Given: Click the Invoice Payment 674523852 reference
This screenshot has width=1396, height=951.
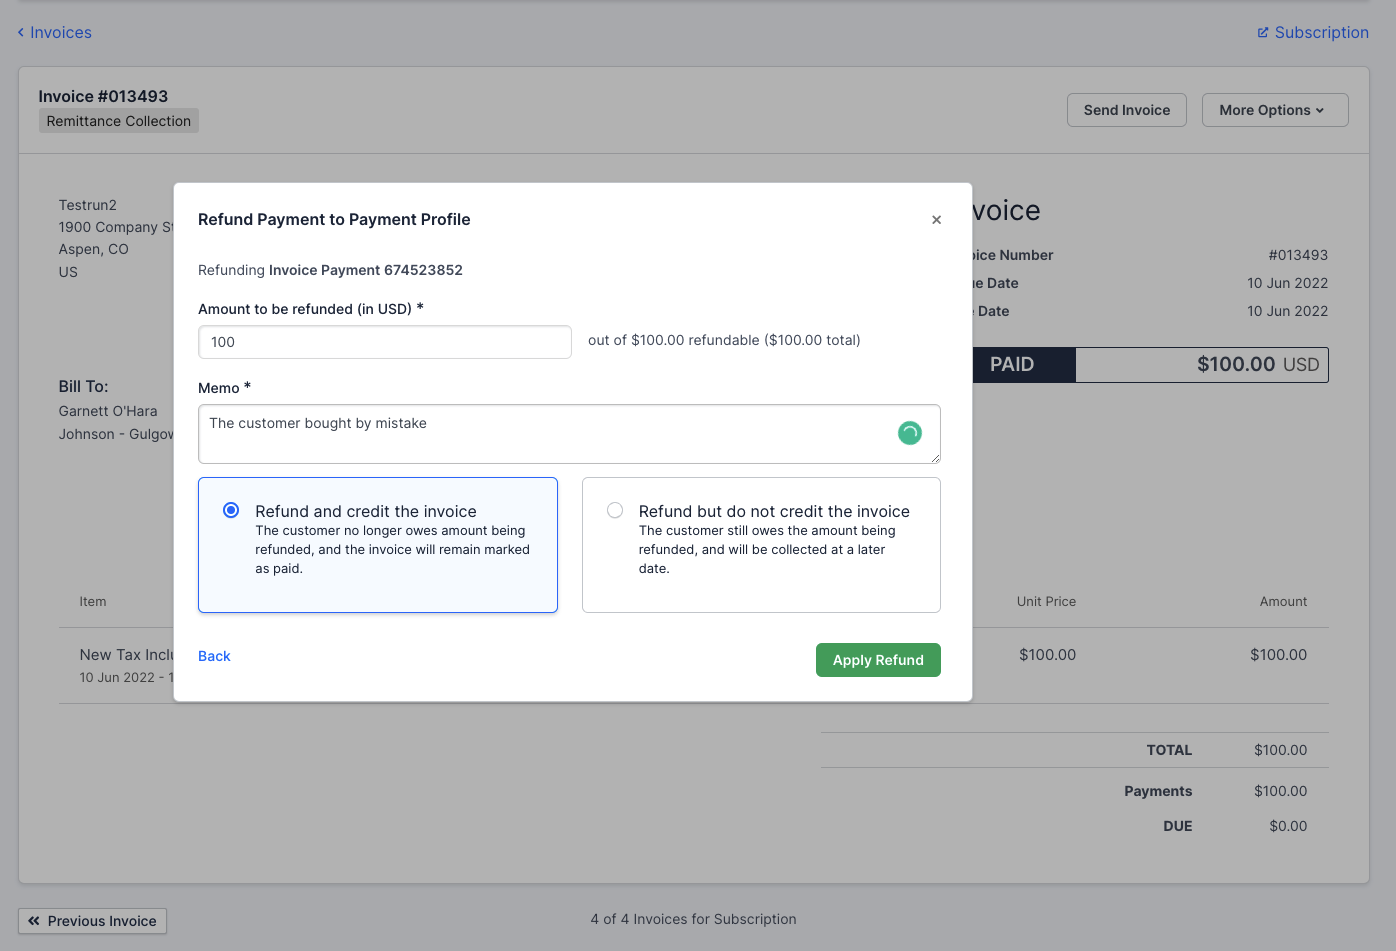Looking at the screenshot, I should pos(365,270).
